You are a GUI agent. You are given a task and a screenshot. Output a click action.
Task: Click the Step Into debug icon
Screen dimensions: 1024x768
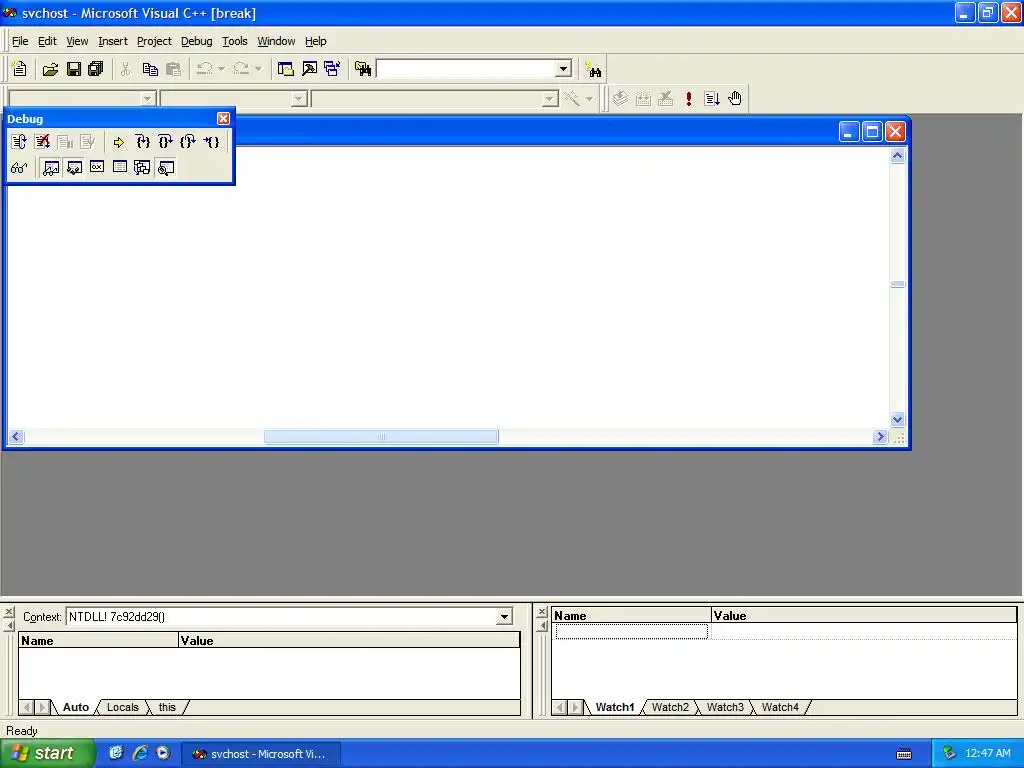[142, 142]
